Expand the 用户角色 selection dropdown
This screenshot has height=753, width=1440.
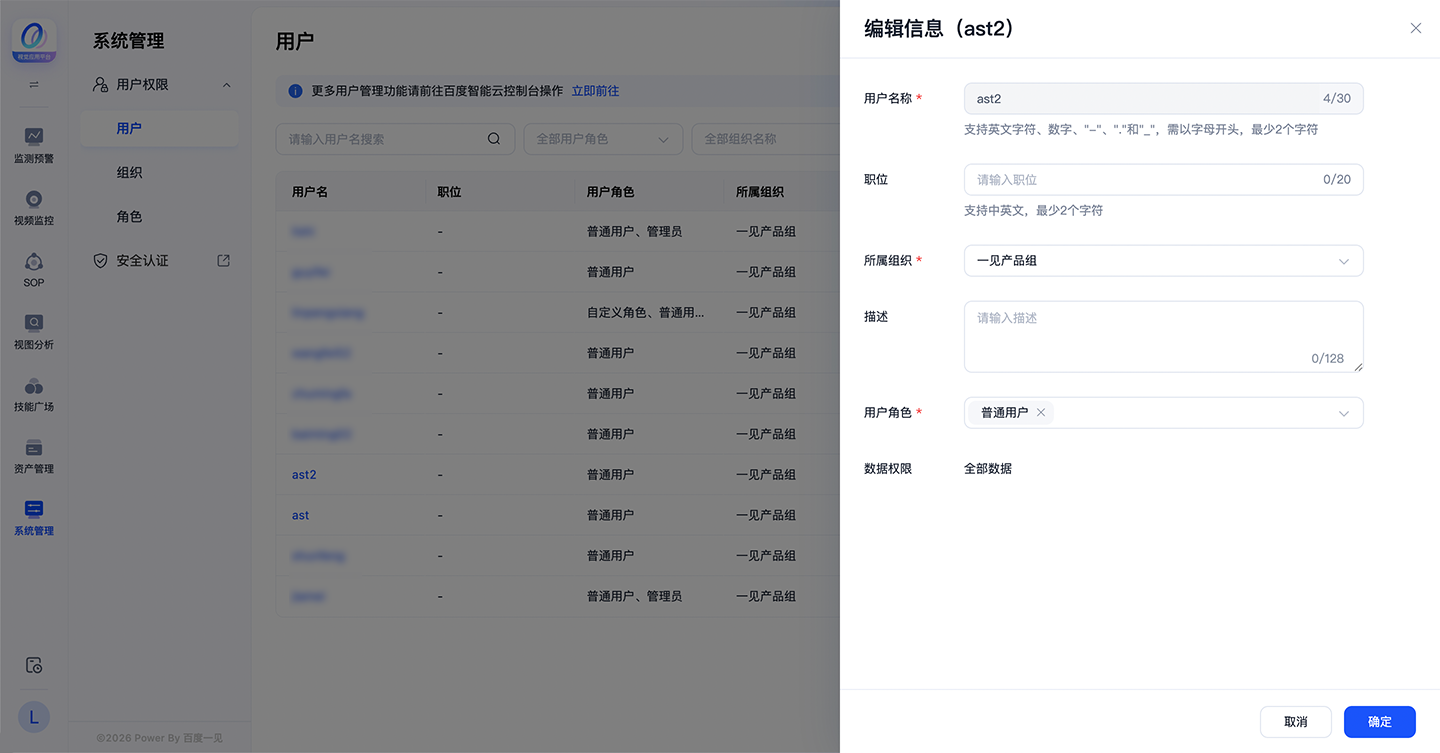(1343, 413)
